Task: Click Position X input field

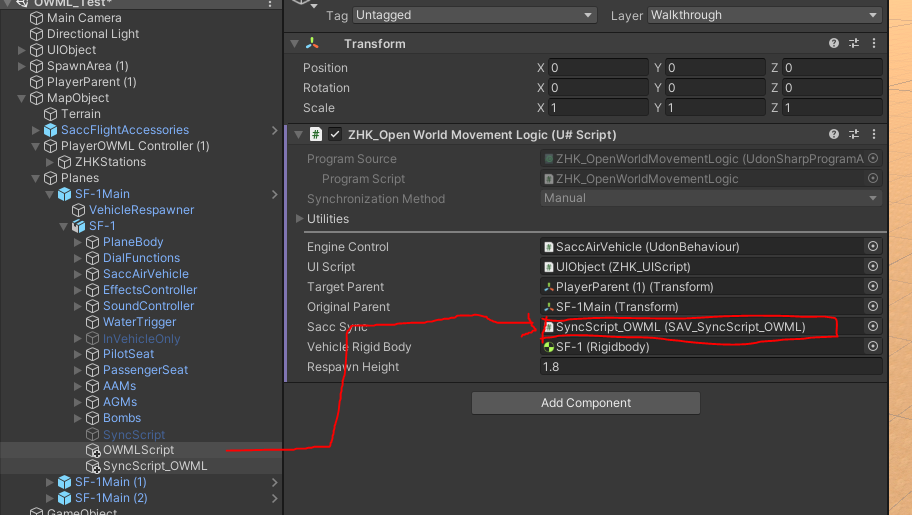Action: (x=598, y=68)
